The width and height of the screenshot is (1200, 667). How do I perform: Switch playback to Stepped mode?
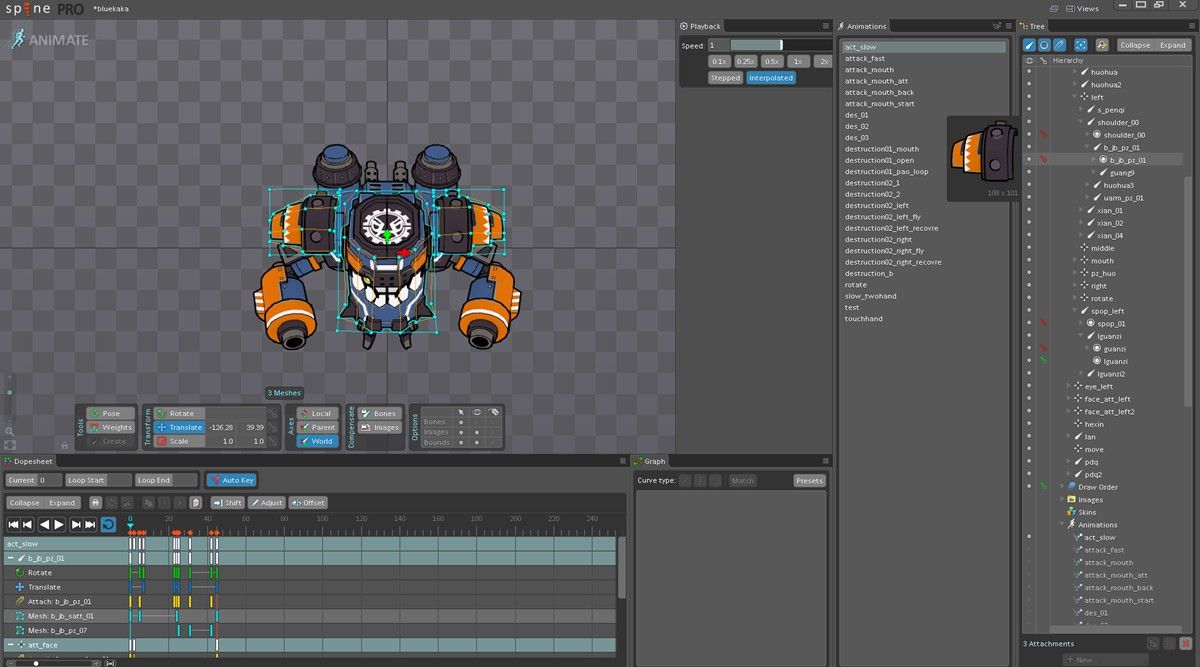(725, 77)
